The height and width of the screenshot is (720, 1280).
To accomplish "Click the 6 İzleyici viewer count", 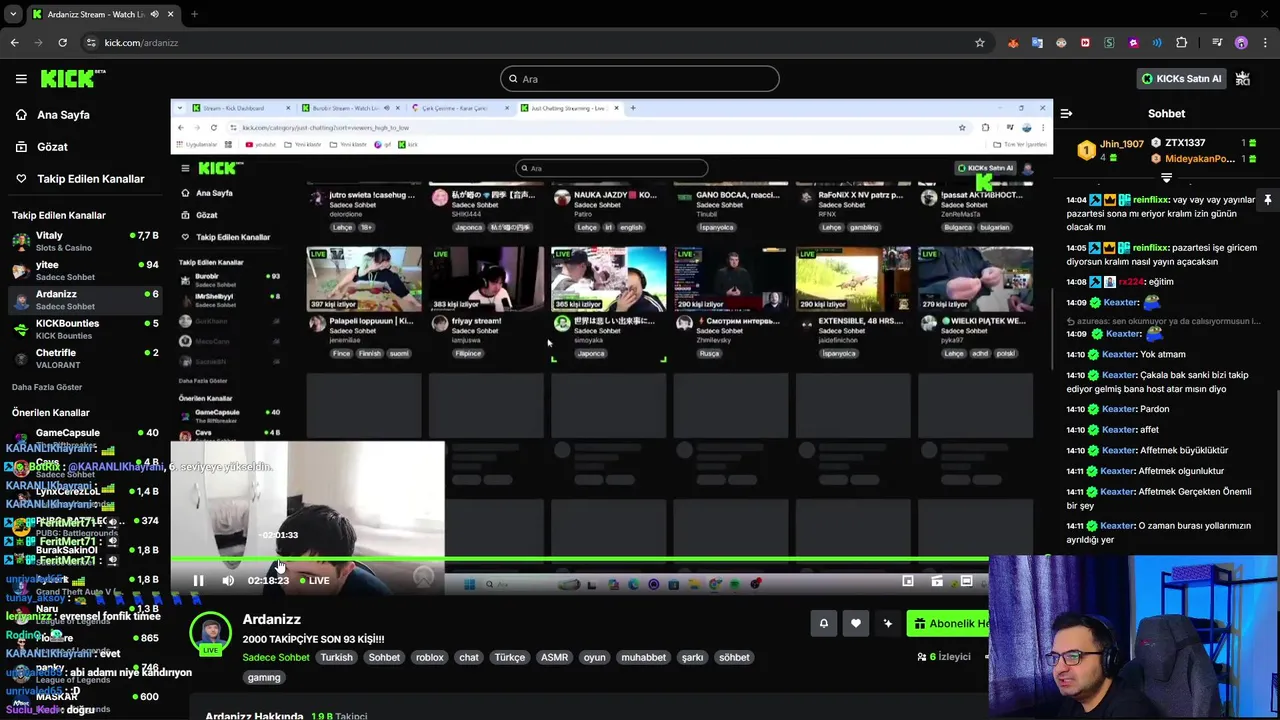I will [x=944, y=657].
